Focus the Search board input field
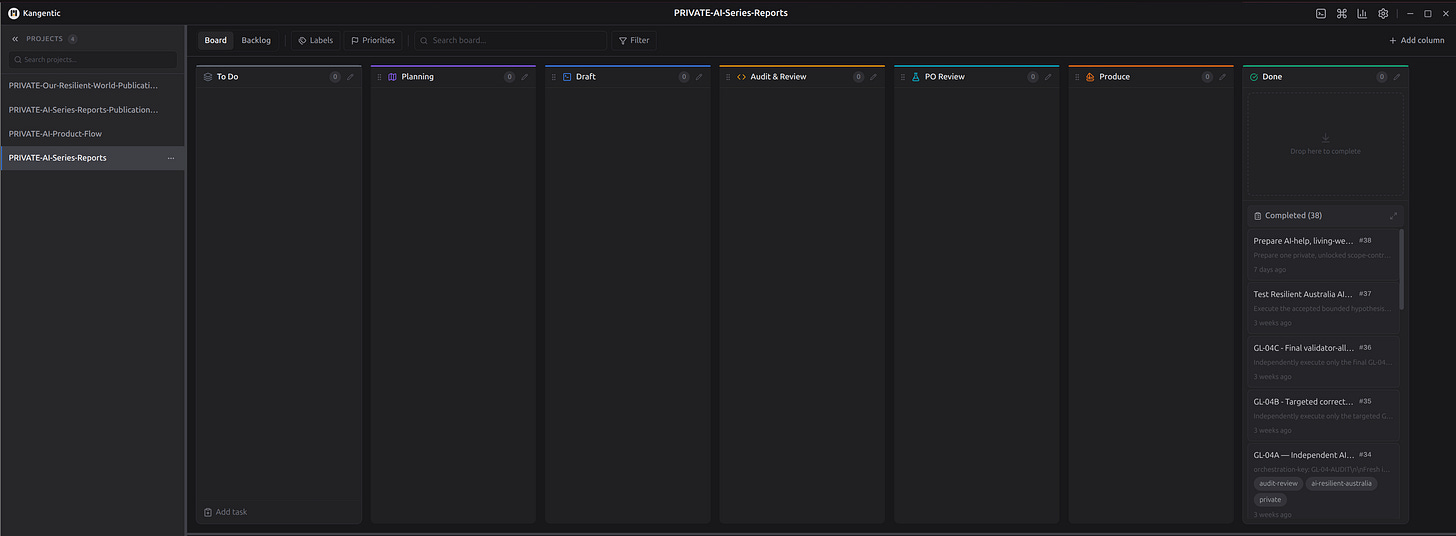This screenshot has width=1456, height=536. (510, 40)
